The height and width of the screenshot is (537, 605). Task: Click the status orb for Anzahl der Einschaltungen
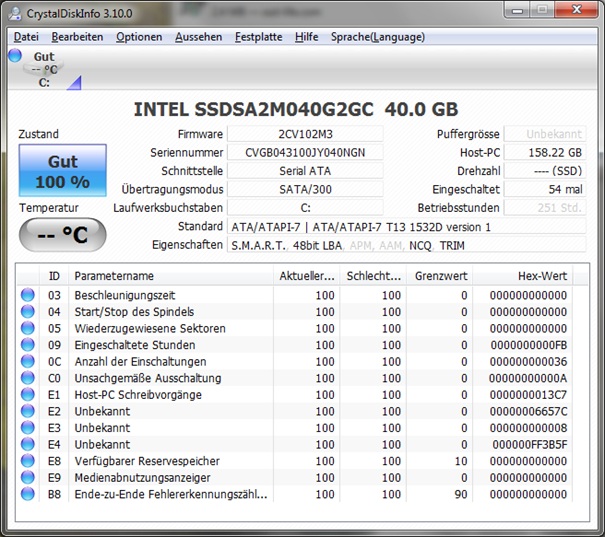tap(28, 361)
